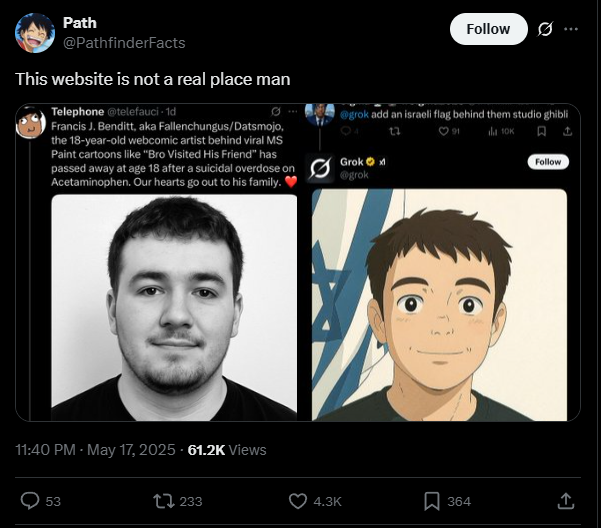Open the 11:40 PM May 17 timestamp
This screenshot has width=601, height=528.
tap(95, 450)
